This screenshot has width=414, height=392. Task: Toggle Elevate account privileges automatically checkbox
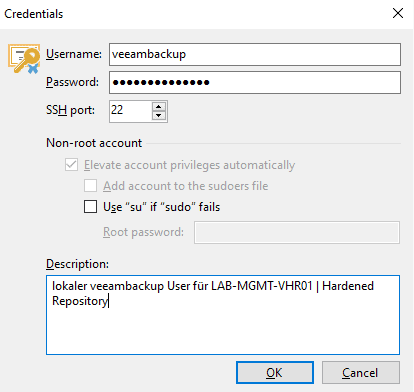[x=71, y=165]
